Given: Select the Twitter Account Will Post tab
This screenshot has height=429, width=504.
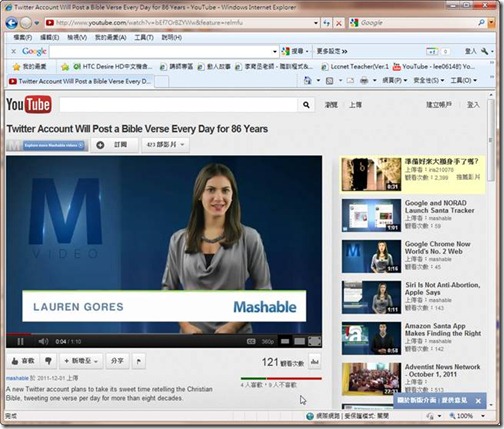Looking at the screenshot, I should pyautogui.click(x=80, y=81).
